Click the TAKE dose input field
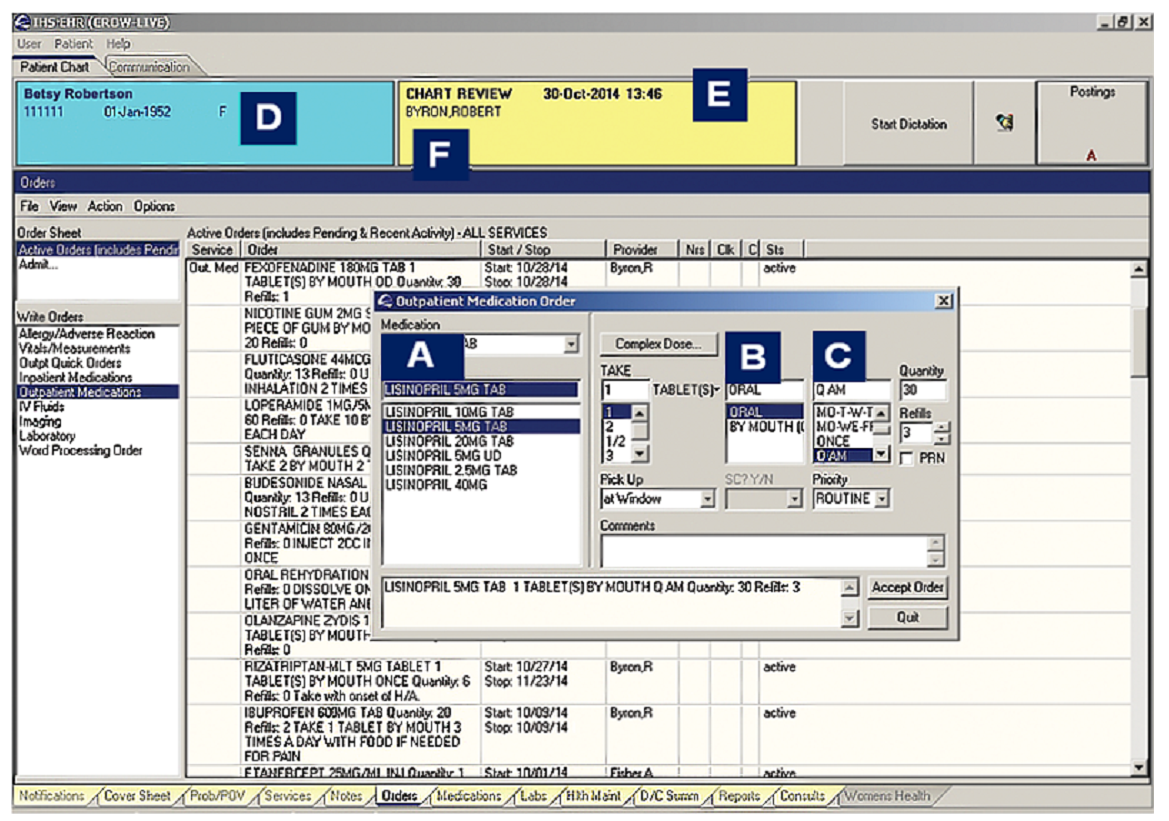The height and width of the screenshot is (821, 1169). tap(625, 390)
